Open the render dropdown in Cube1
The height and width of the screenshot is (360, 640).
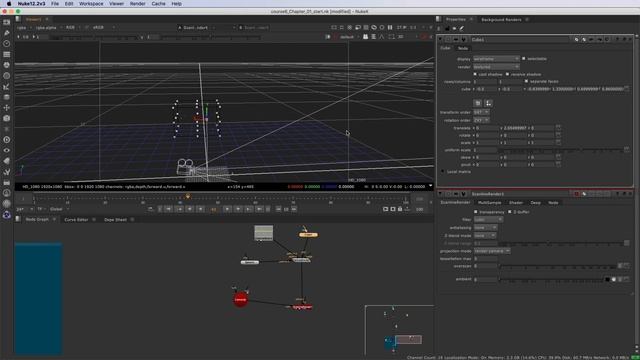click(496, 67)
